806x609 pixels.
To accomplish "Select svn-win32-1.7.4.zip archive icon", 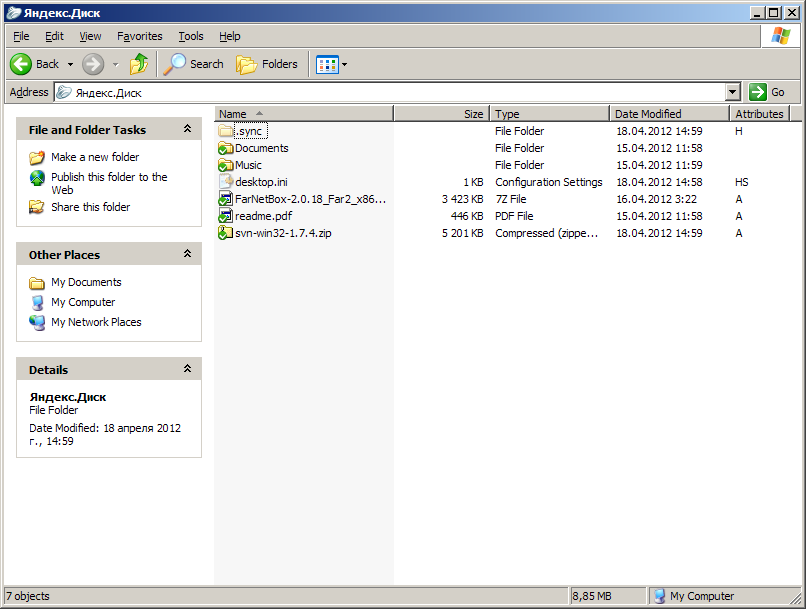I will coord(226,233).
